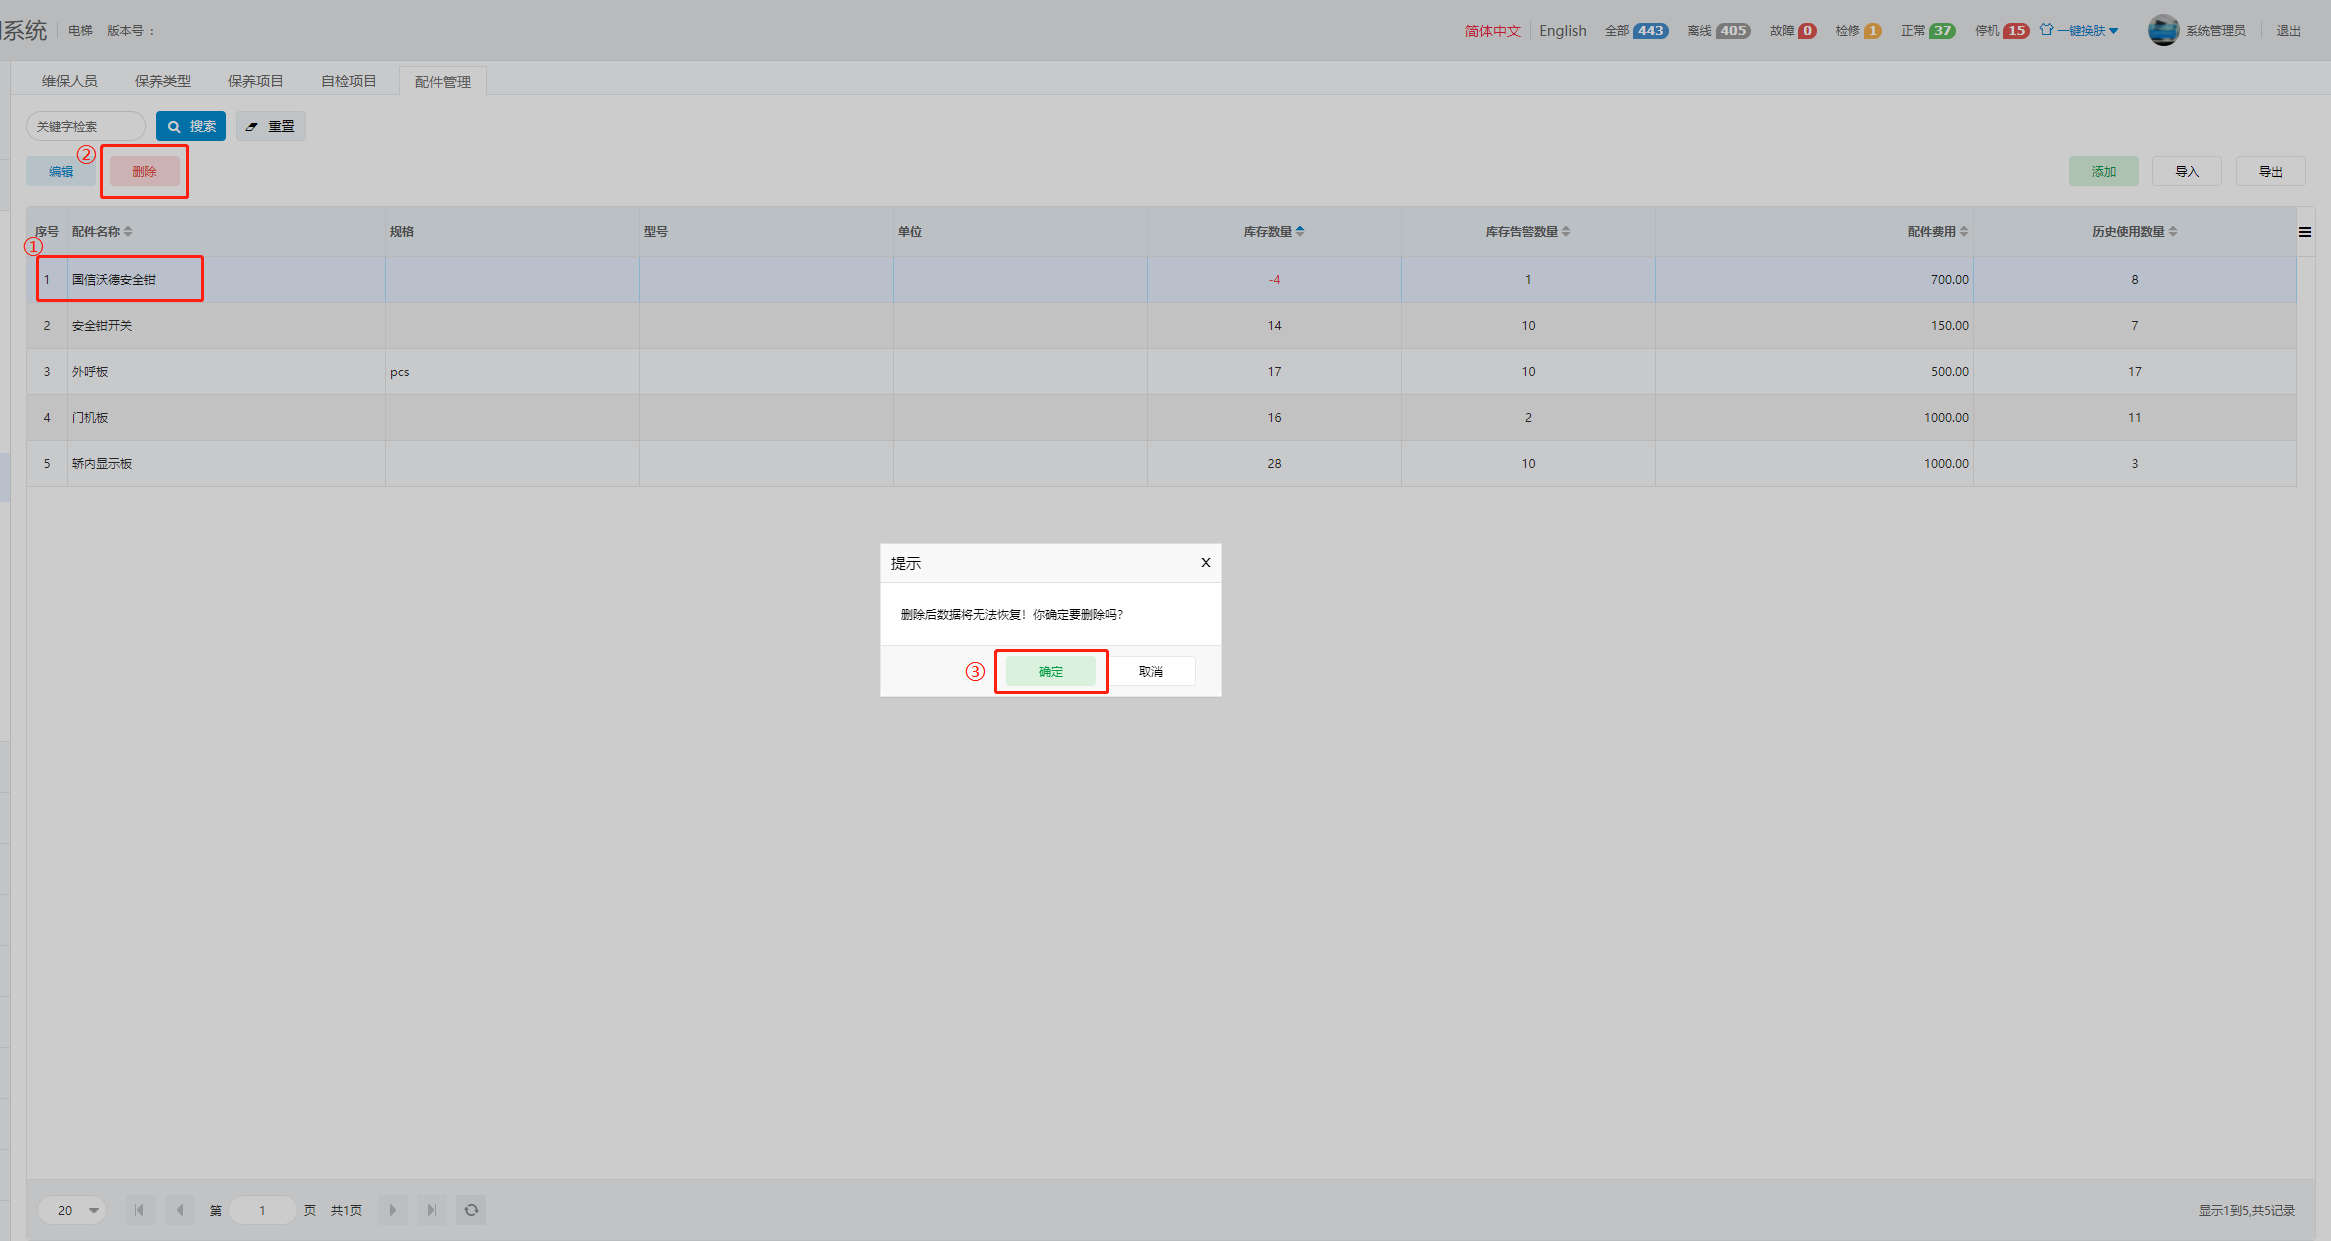
Task: Open the page size 20 dropdown
Action: [x=72, y=1210]
